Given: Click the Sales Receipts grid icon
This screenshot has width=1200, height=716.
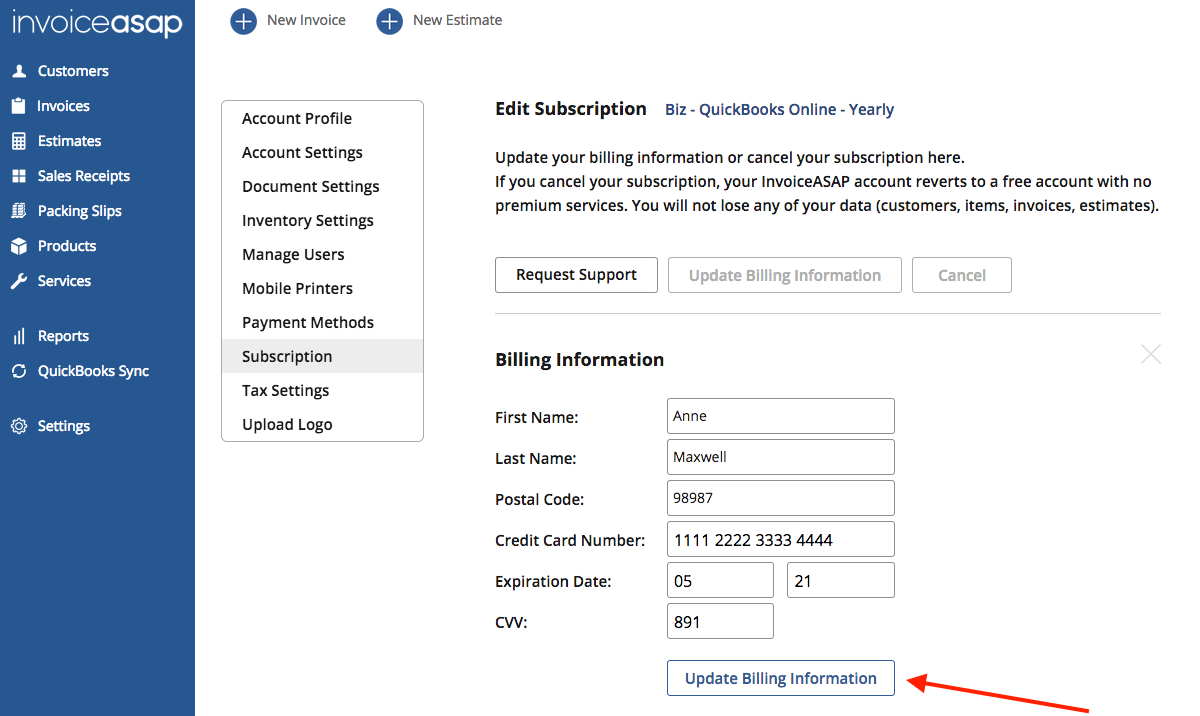Looking at the screenshot, I should click(19, 176).
